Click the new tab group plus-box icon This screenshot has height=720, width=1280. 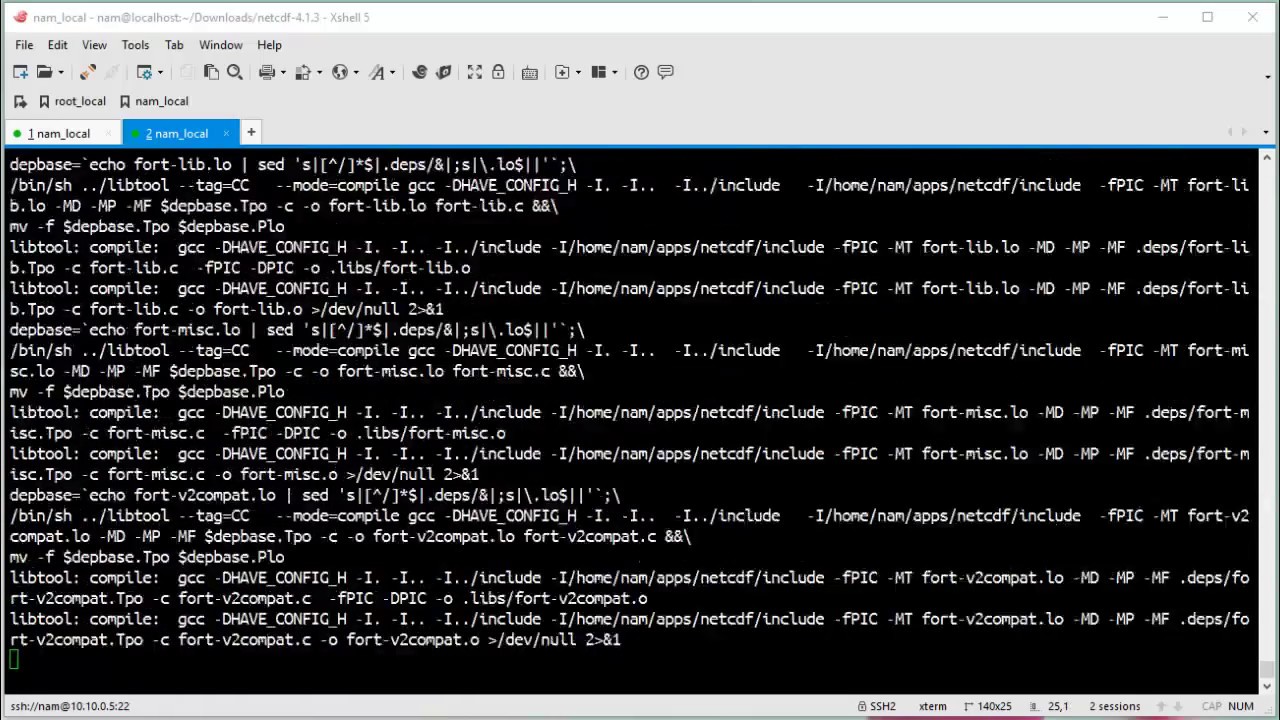[562, 72]
